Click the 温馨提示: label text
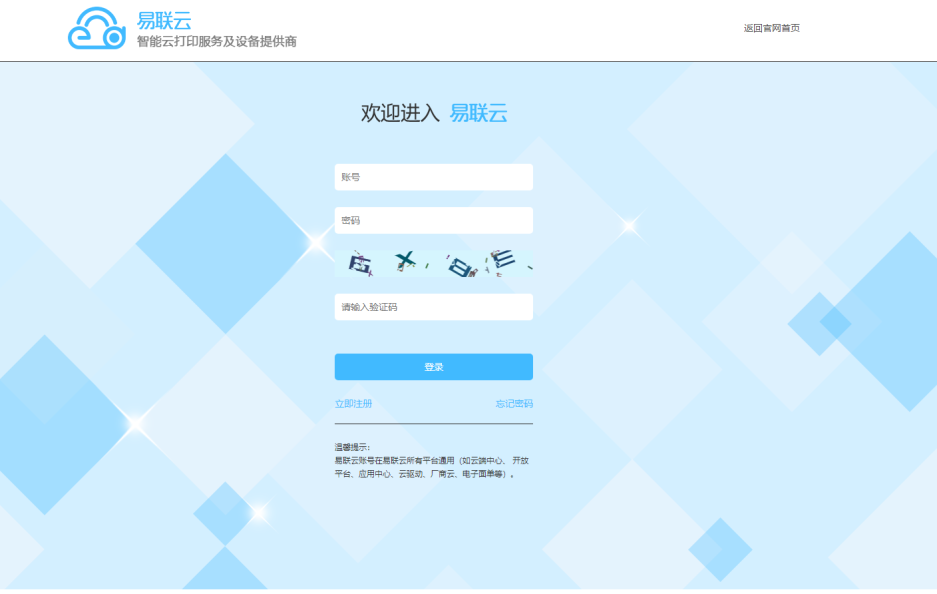 (x=353, y=447)
